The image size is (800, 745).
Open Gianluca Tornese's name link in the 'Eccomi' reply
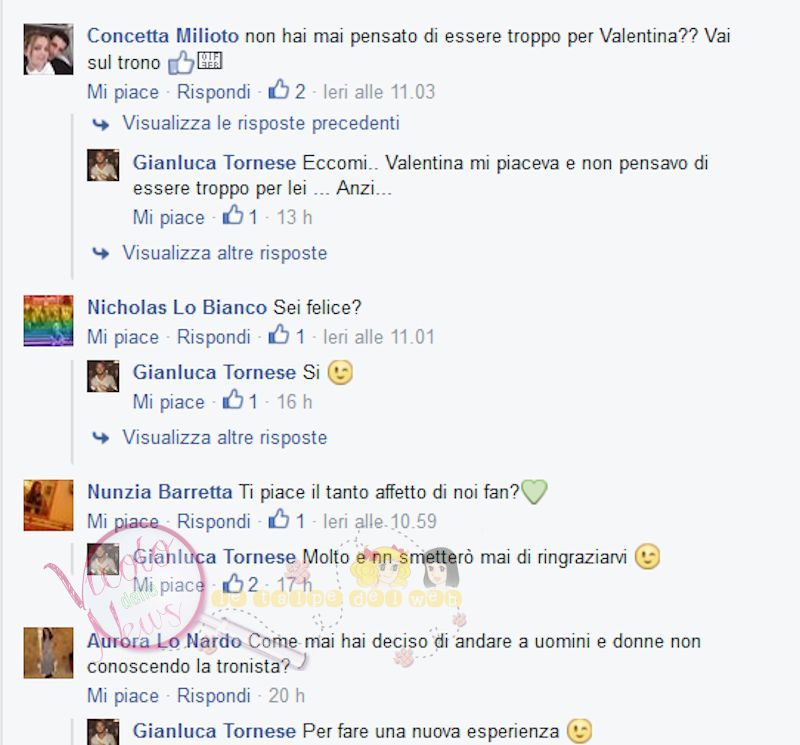pos(214,163)
